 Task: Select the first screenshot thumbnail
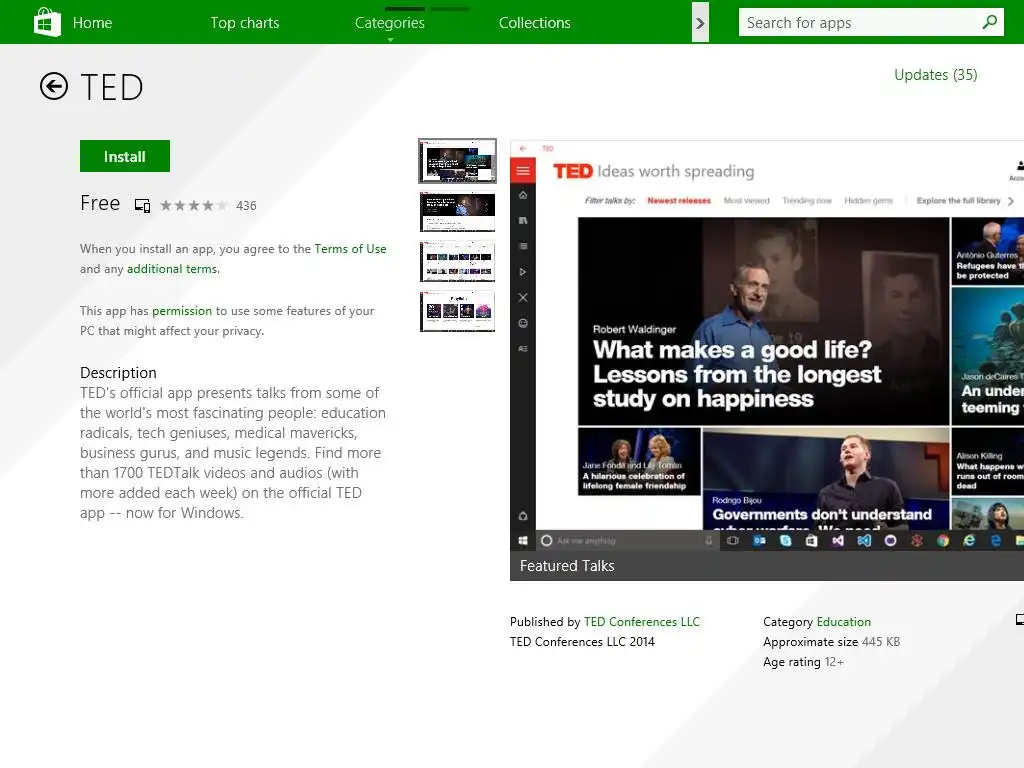(x=457, y=161)
